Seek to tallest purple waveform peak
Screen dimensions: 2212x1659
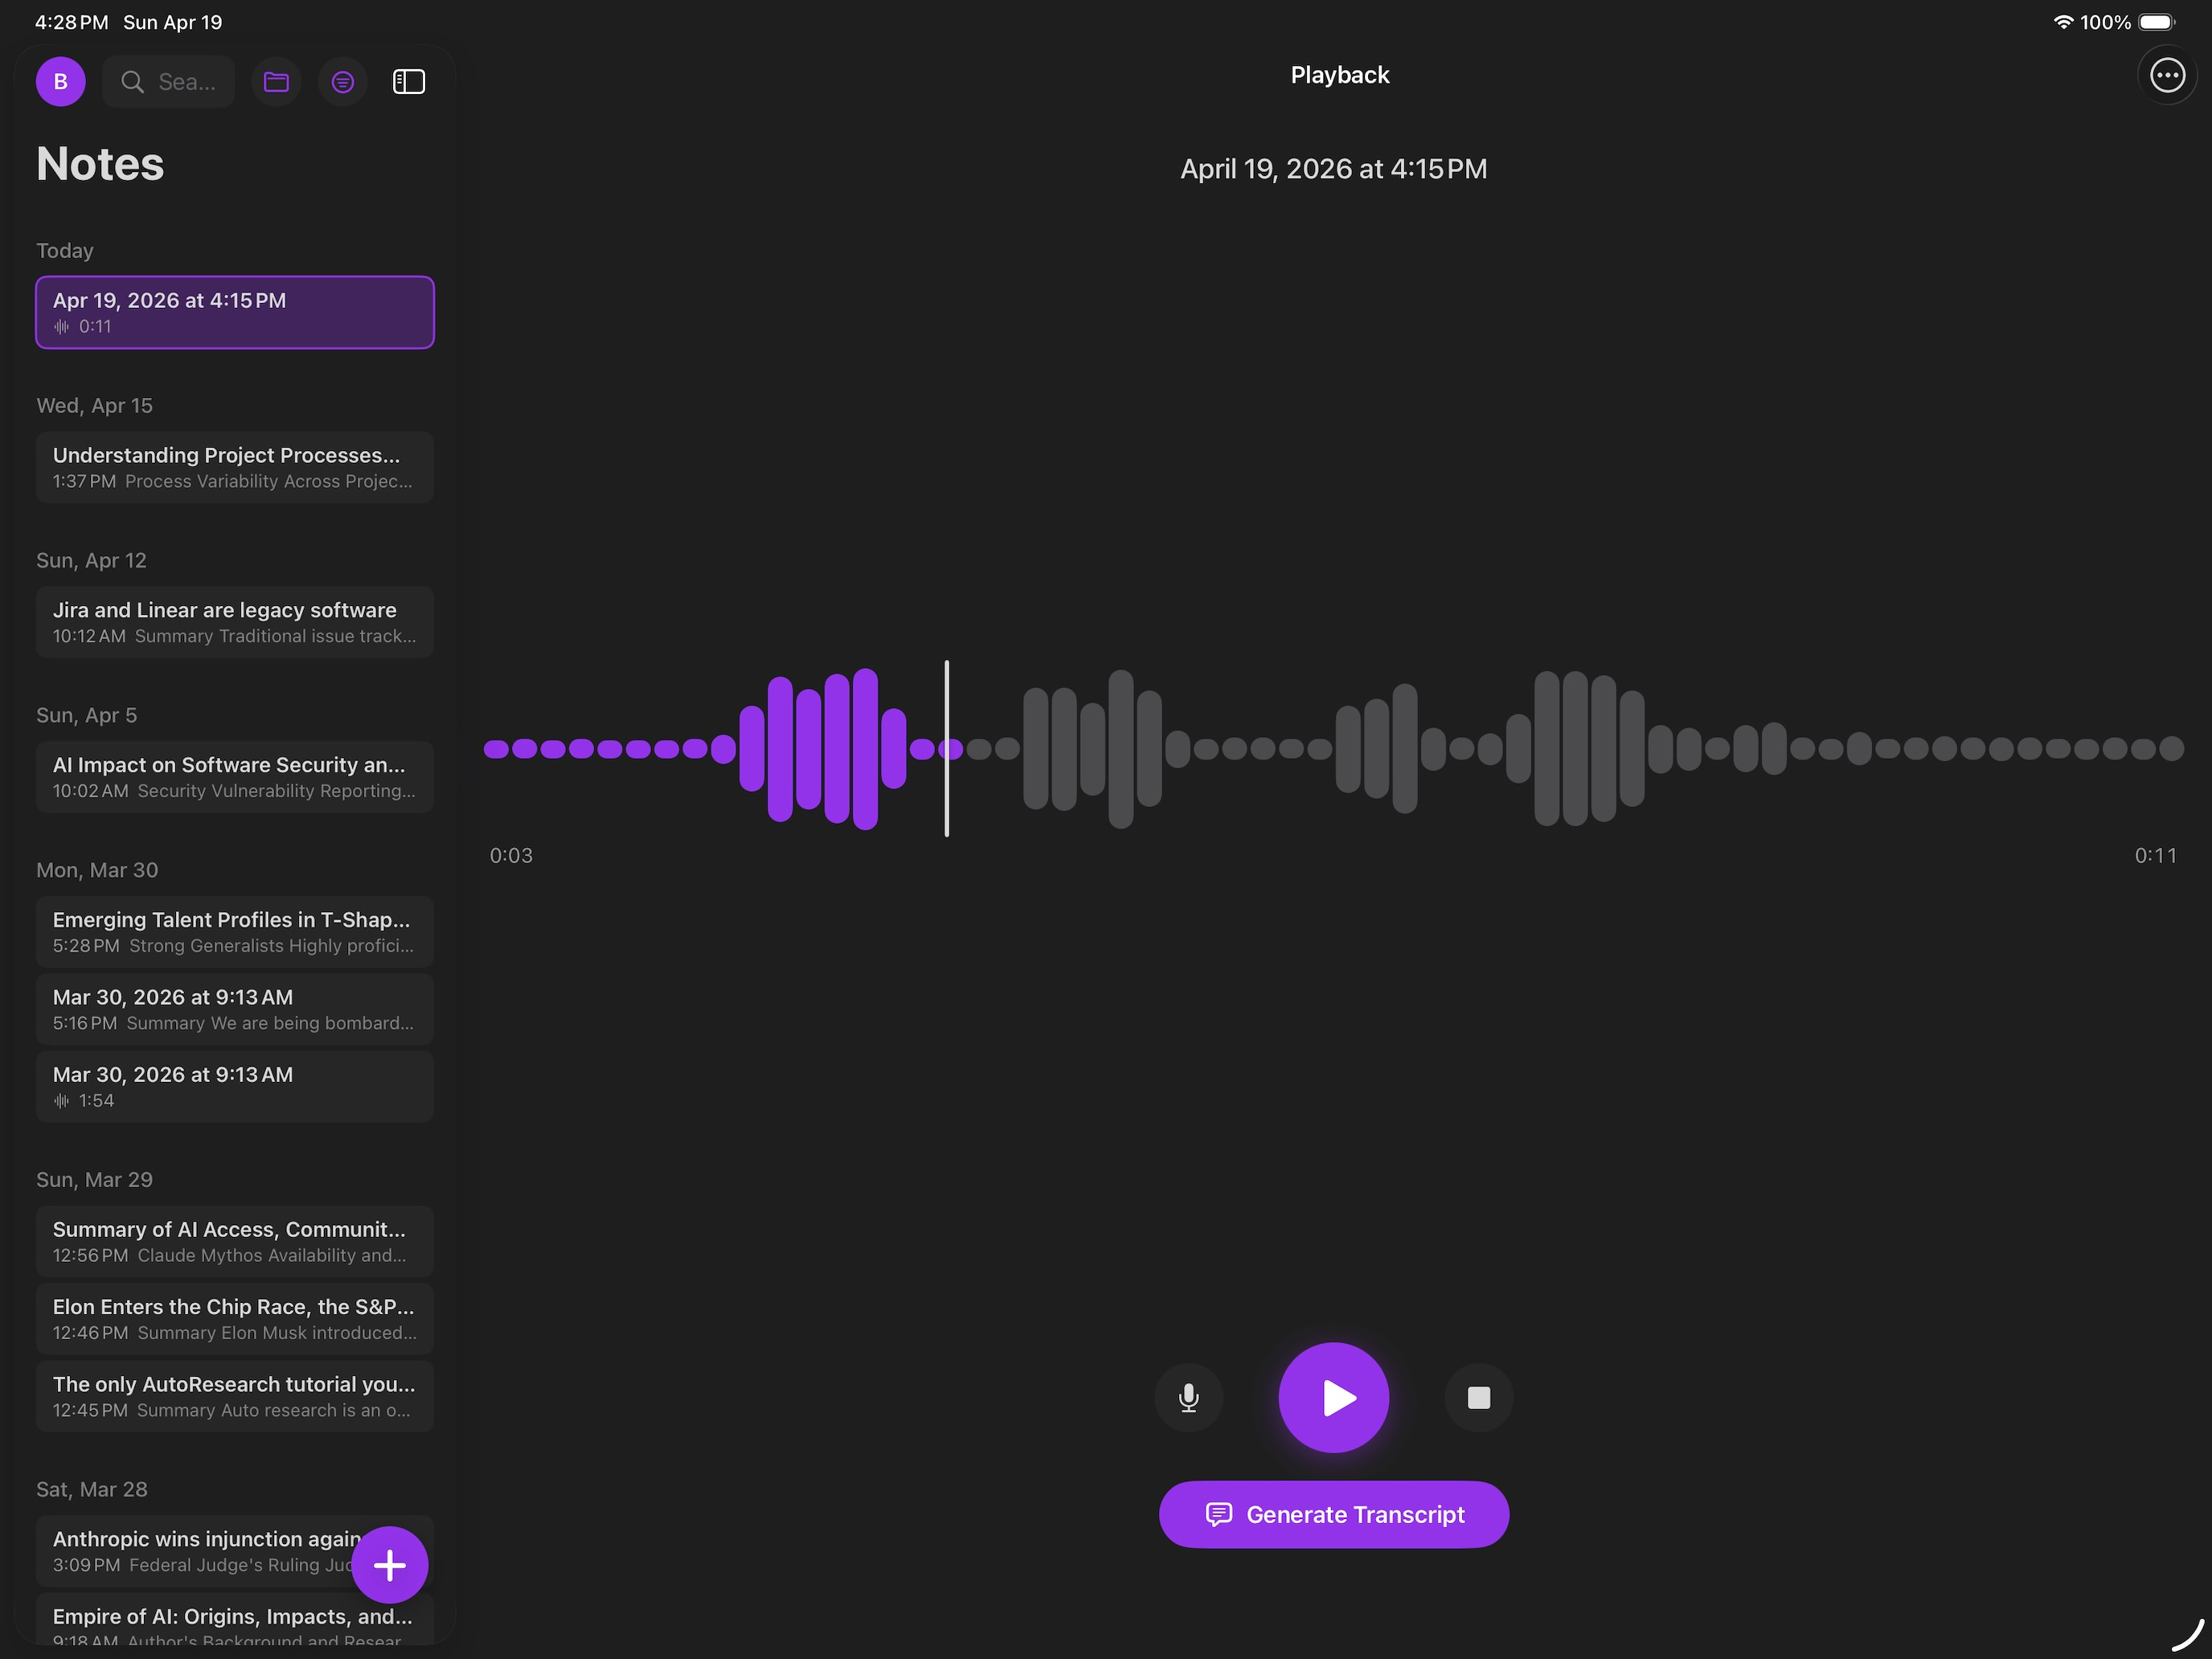click(x=865, y=748)
